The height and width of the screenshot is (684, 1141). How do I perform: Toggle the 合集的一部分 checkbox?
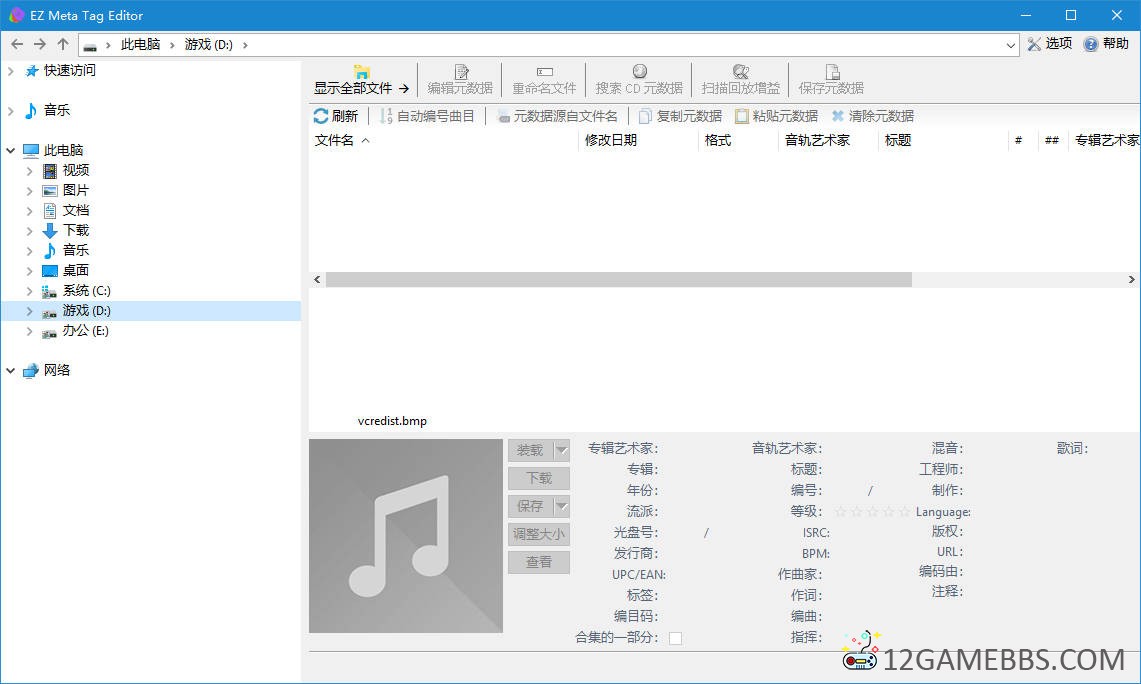click(675, 638)
